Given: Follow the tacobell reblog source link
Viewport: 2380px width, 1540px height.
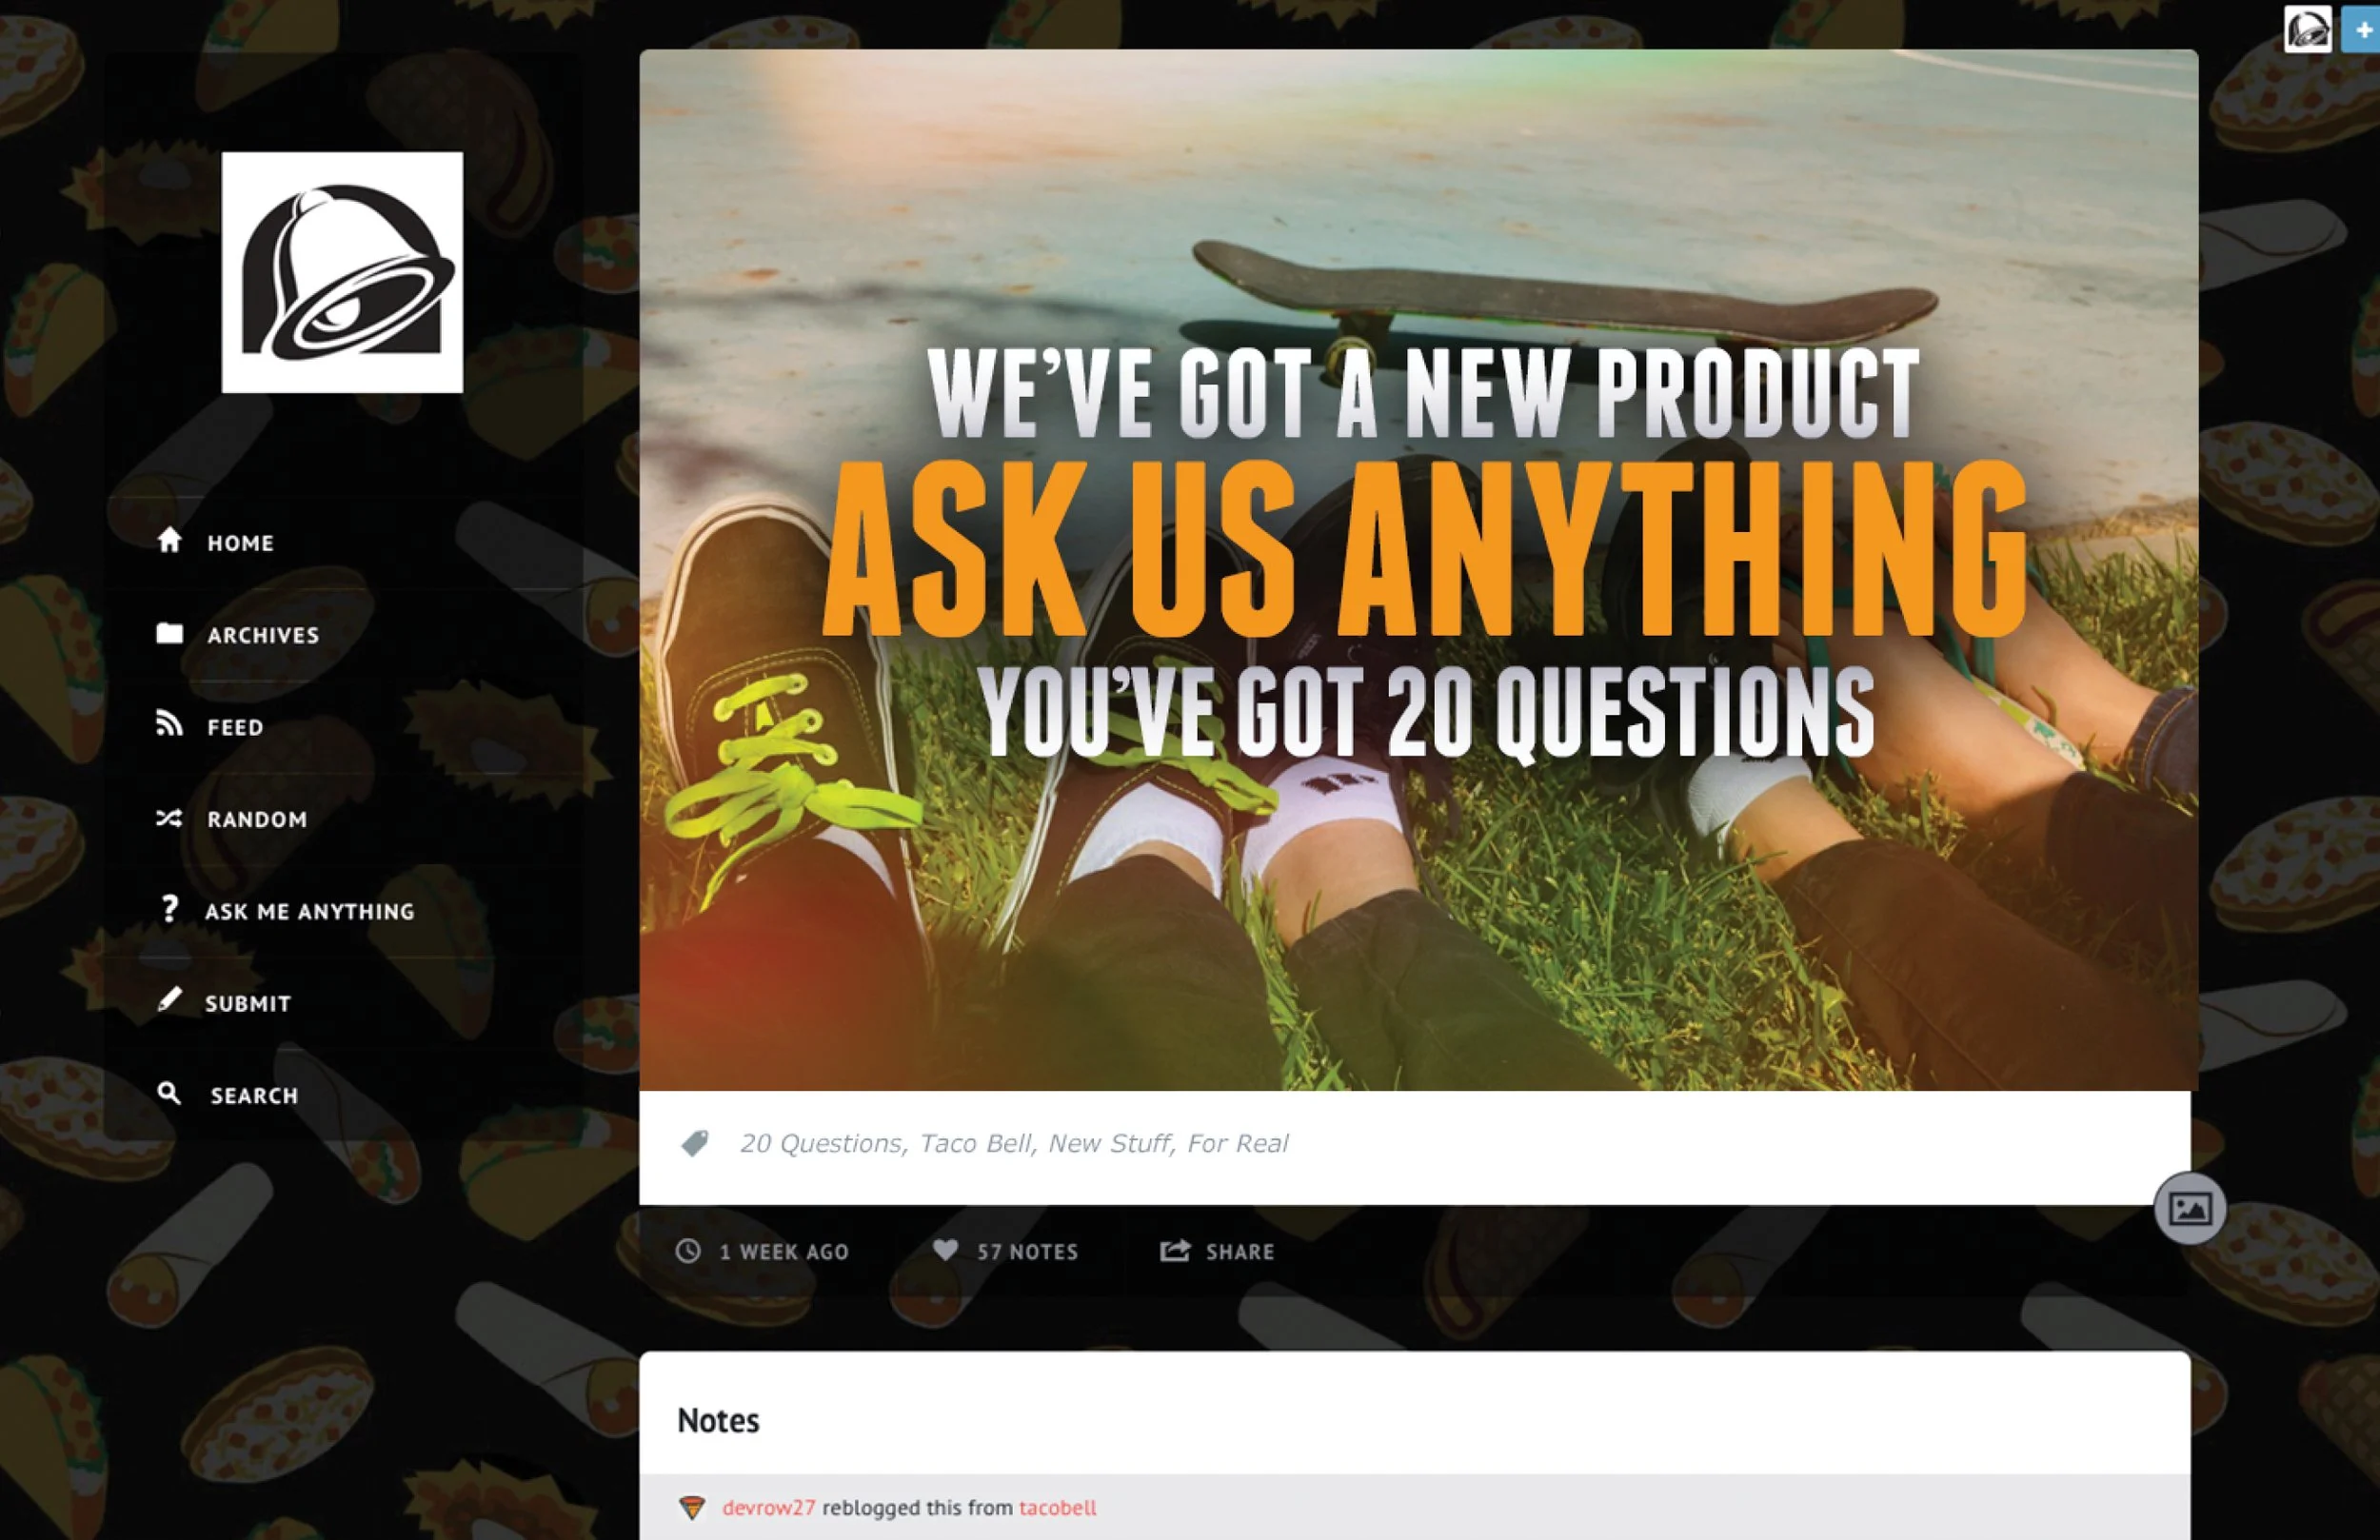Looking at the screenshot, I should coord(1057,1507).
